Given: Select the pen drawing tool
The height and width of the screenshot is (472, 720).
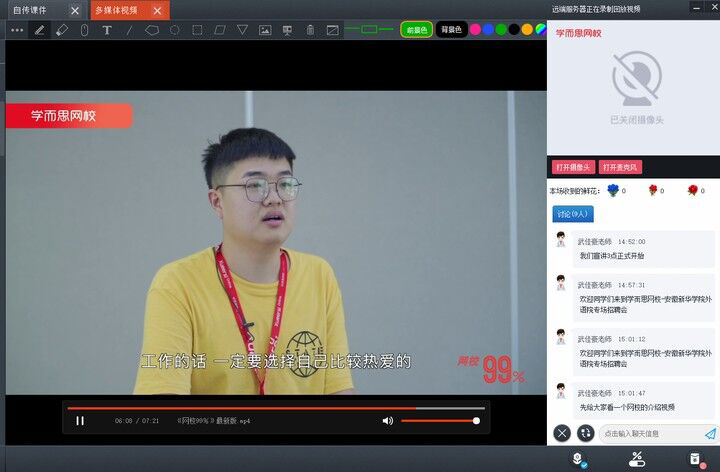Looking at the screenshot, I should 40,30.
